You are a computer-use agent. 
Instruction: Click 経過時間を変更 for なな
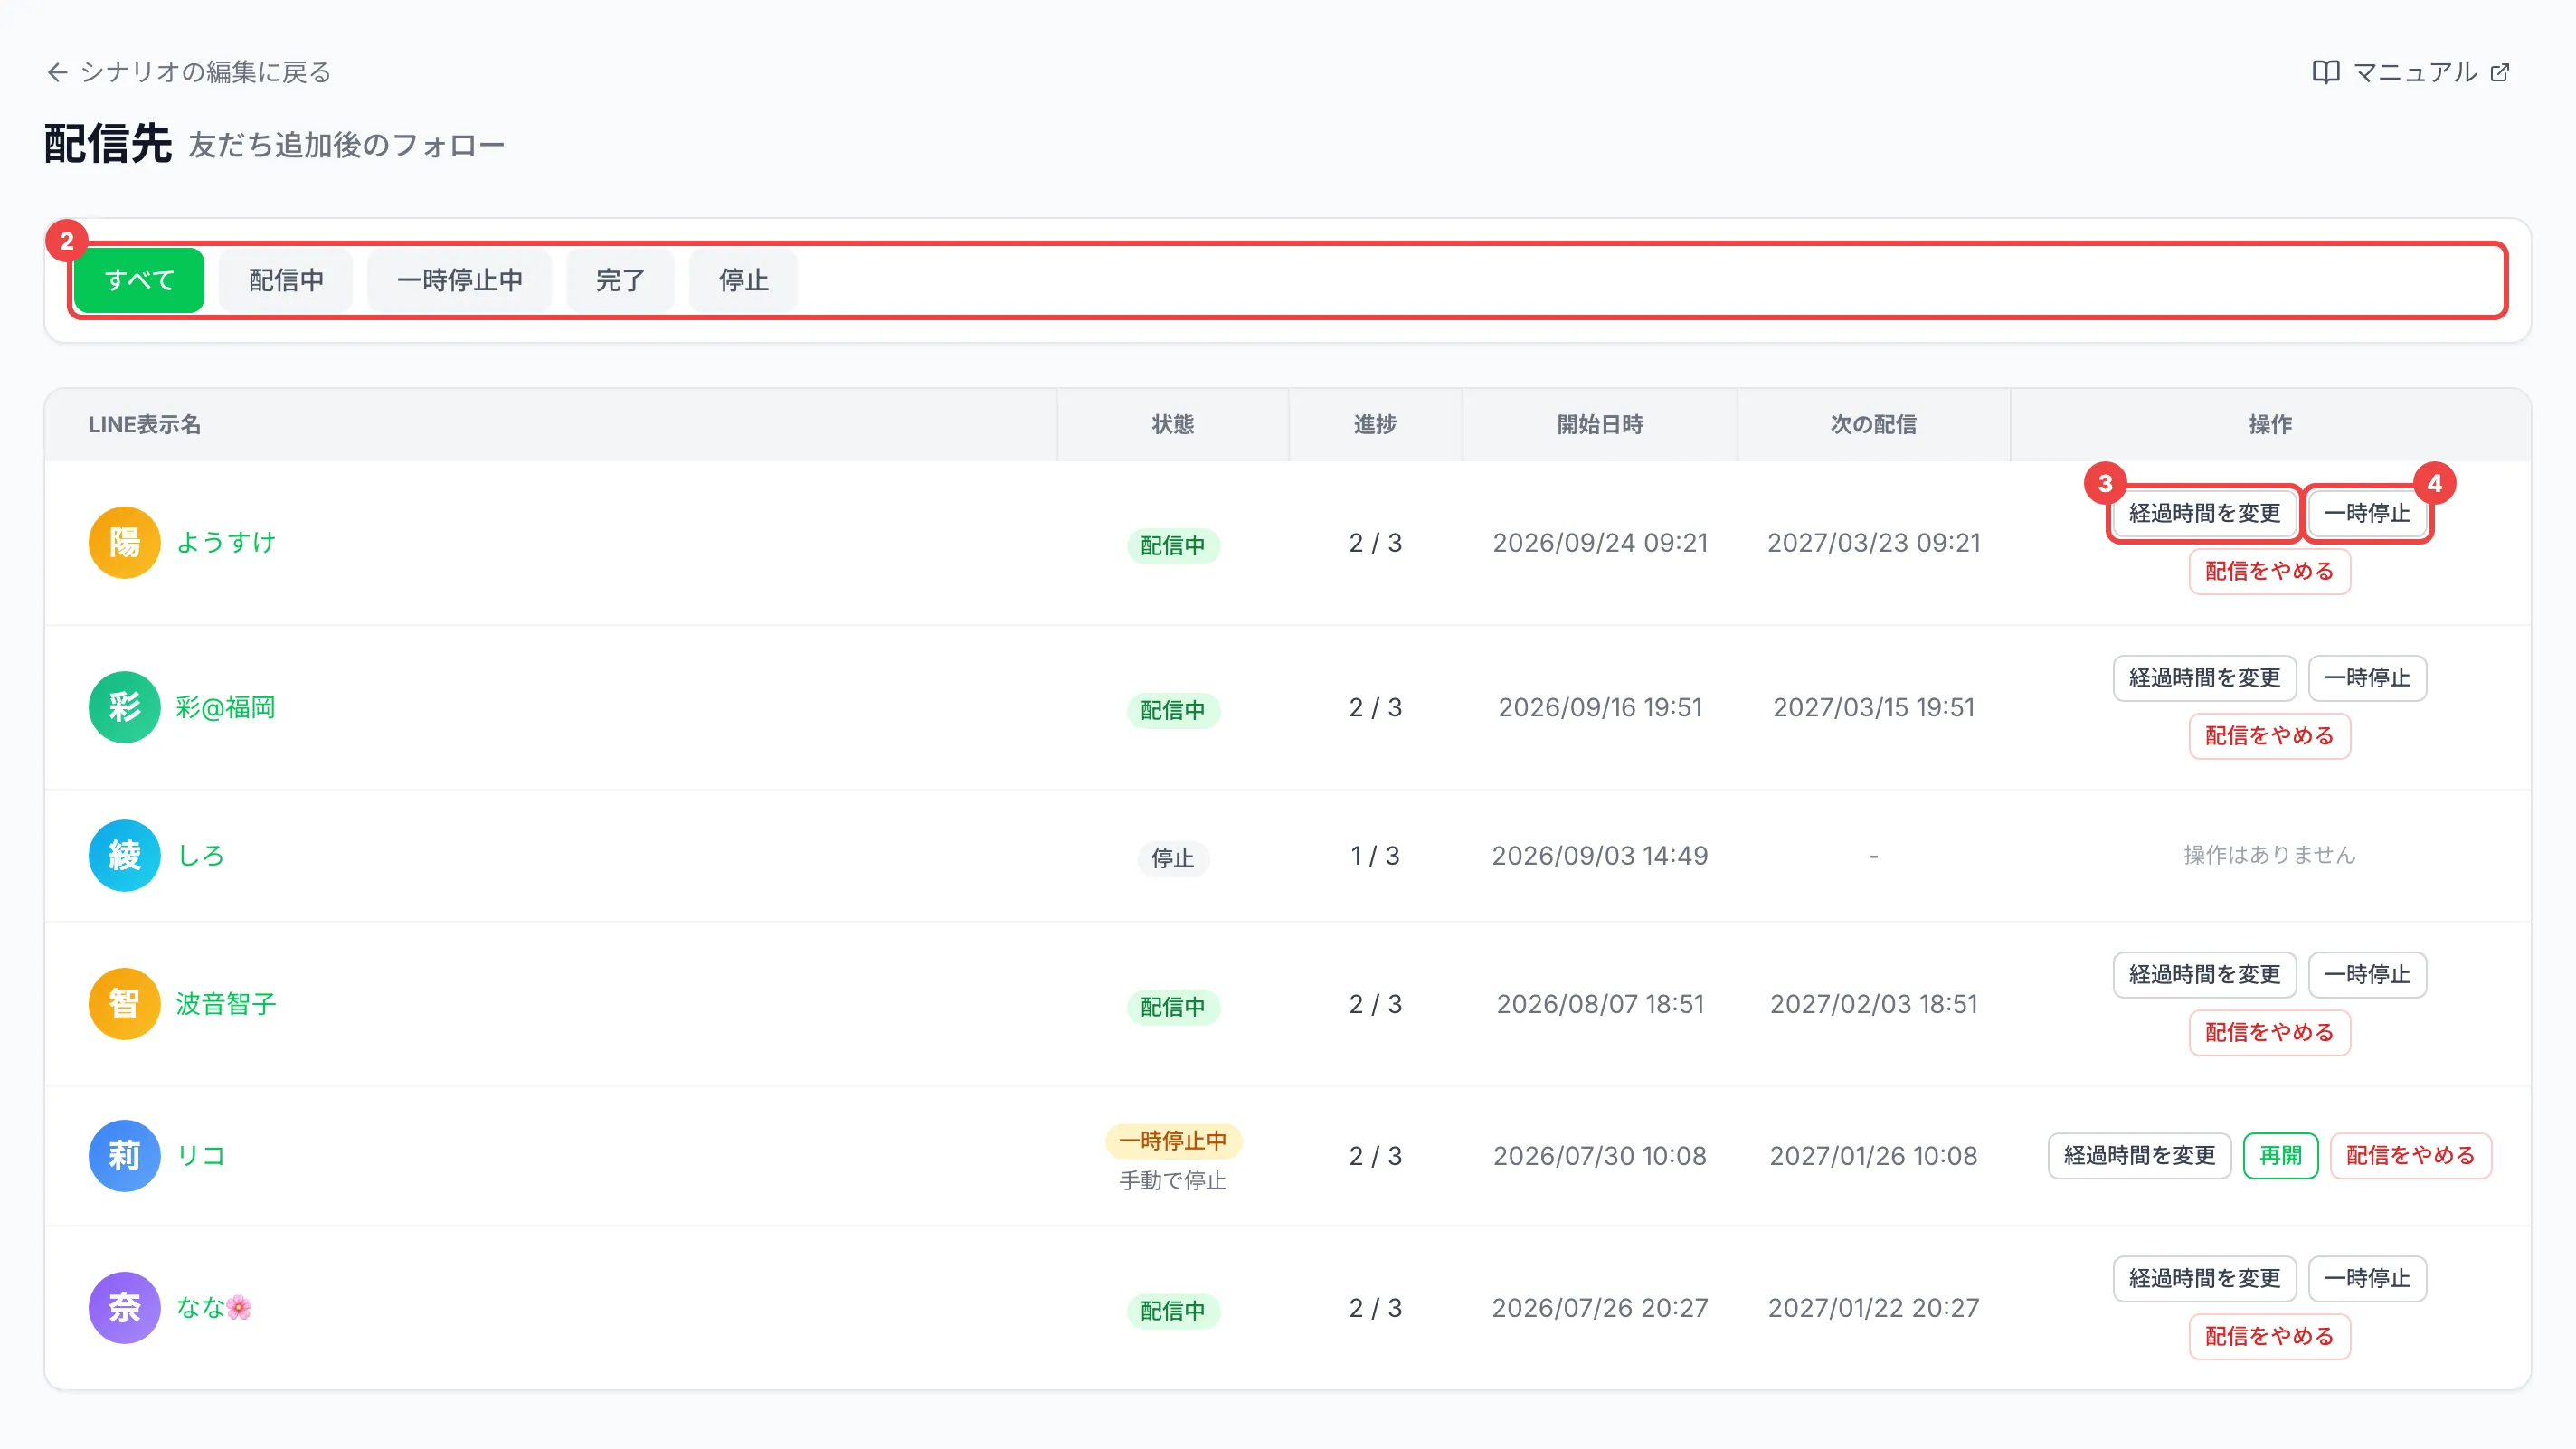(2204, 1278)
